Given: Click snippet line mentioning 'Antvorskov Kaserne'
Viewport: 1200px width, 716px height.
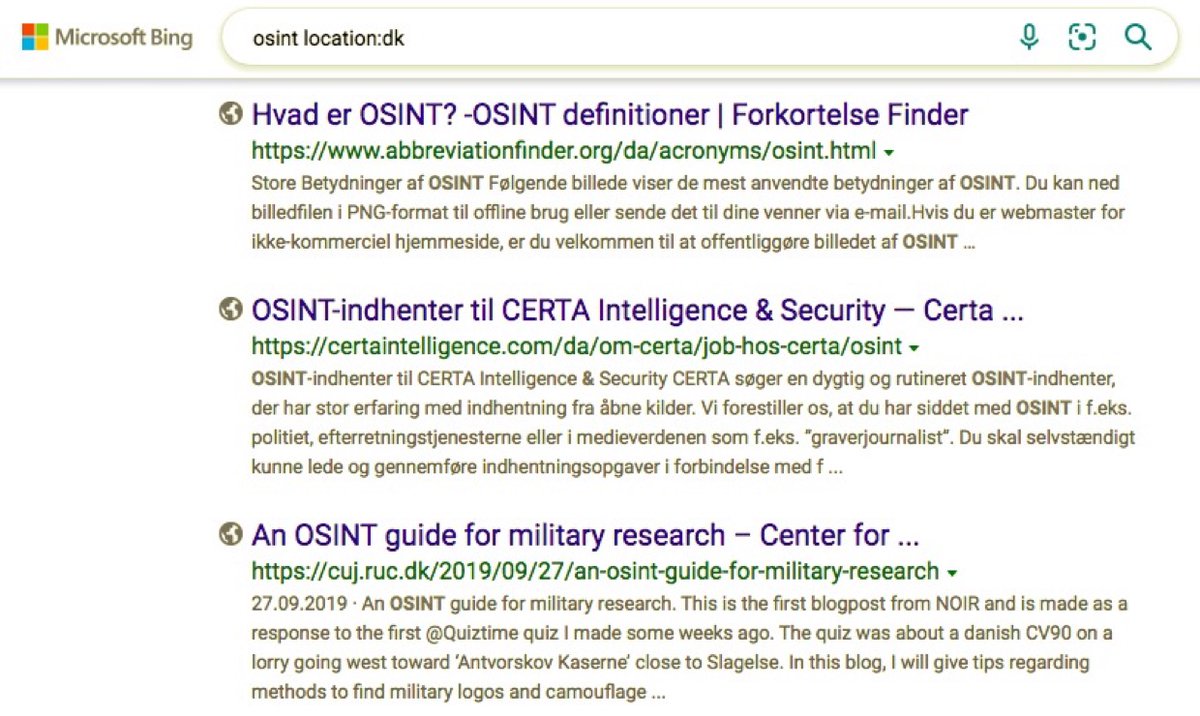Looking at the screenshot, I should [x=671, y=663].
